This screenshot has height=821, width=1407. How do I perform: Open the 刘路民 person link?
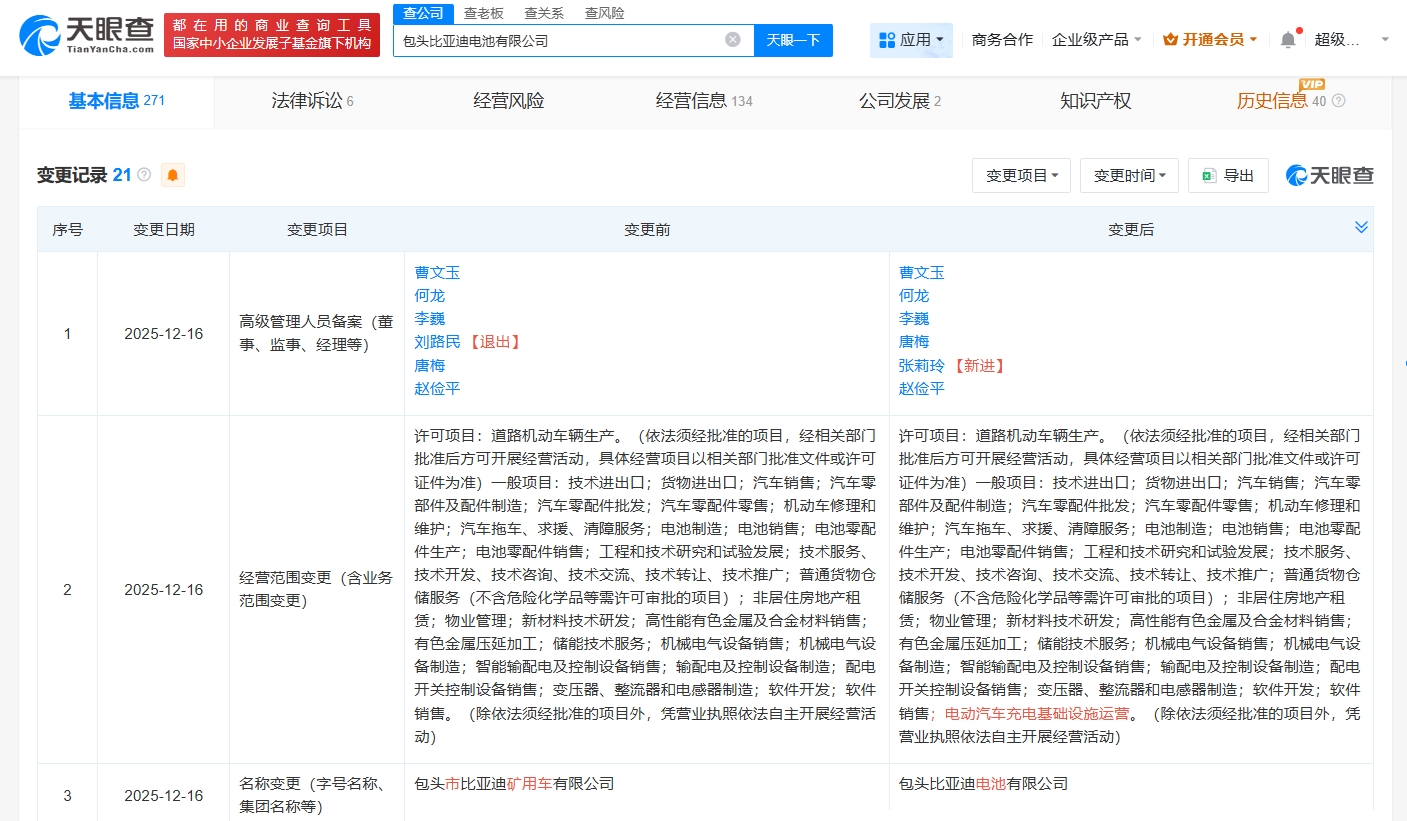pyautogui.click(x=438, y=342)
